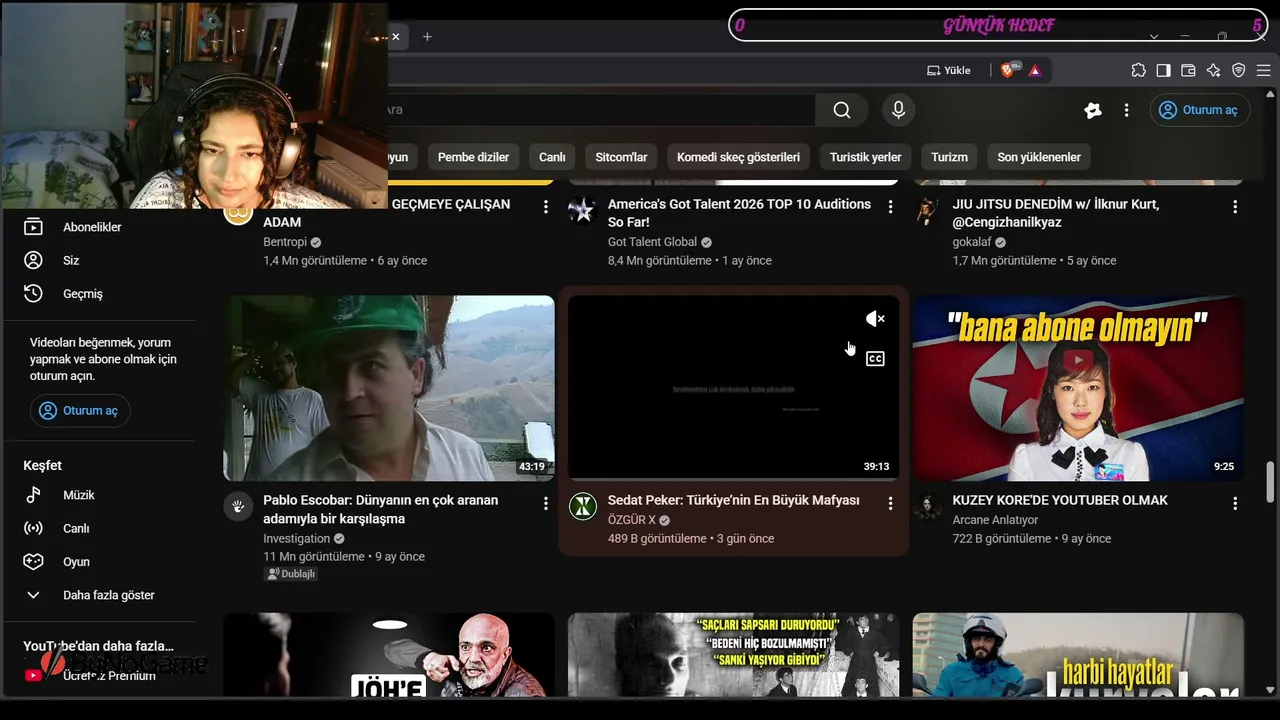Toggle mute on the Sedat Peker video preview
The width and height of the screenshot is (1280, 720).
click(x=875, y=319)
